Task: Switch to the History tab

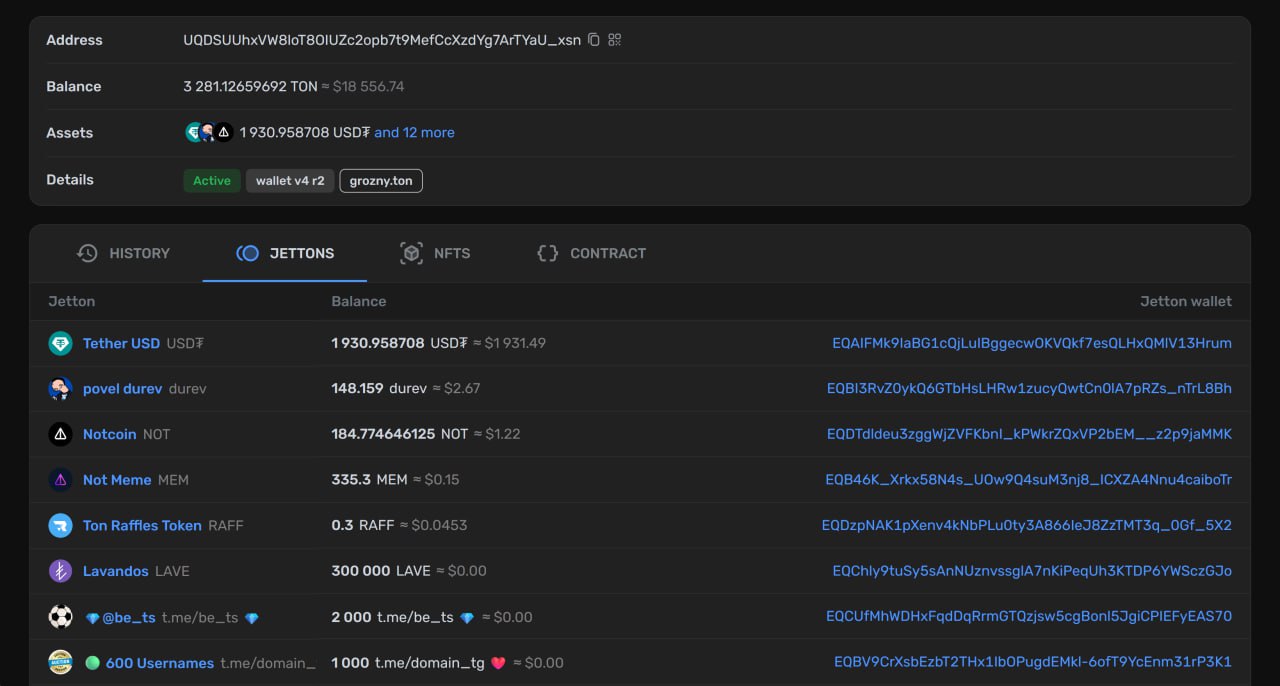Action: coord(124,253)
